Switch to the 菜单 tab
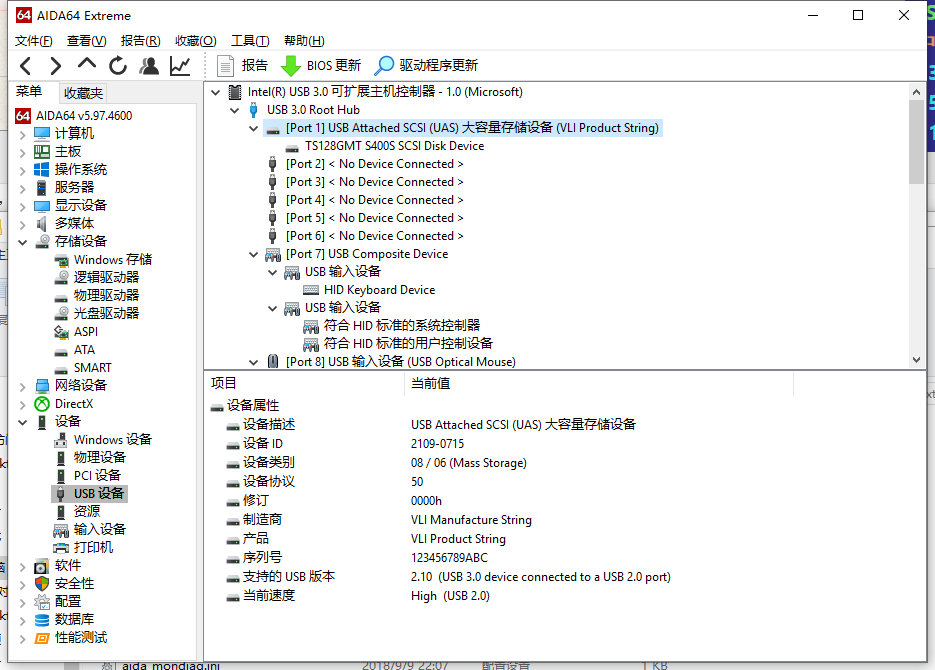The height and width of the screenshot is (670, 935). (29, 91)
